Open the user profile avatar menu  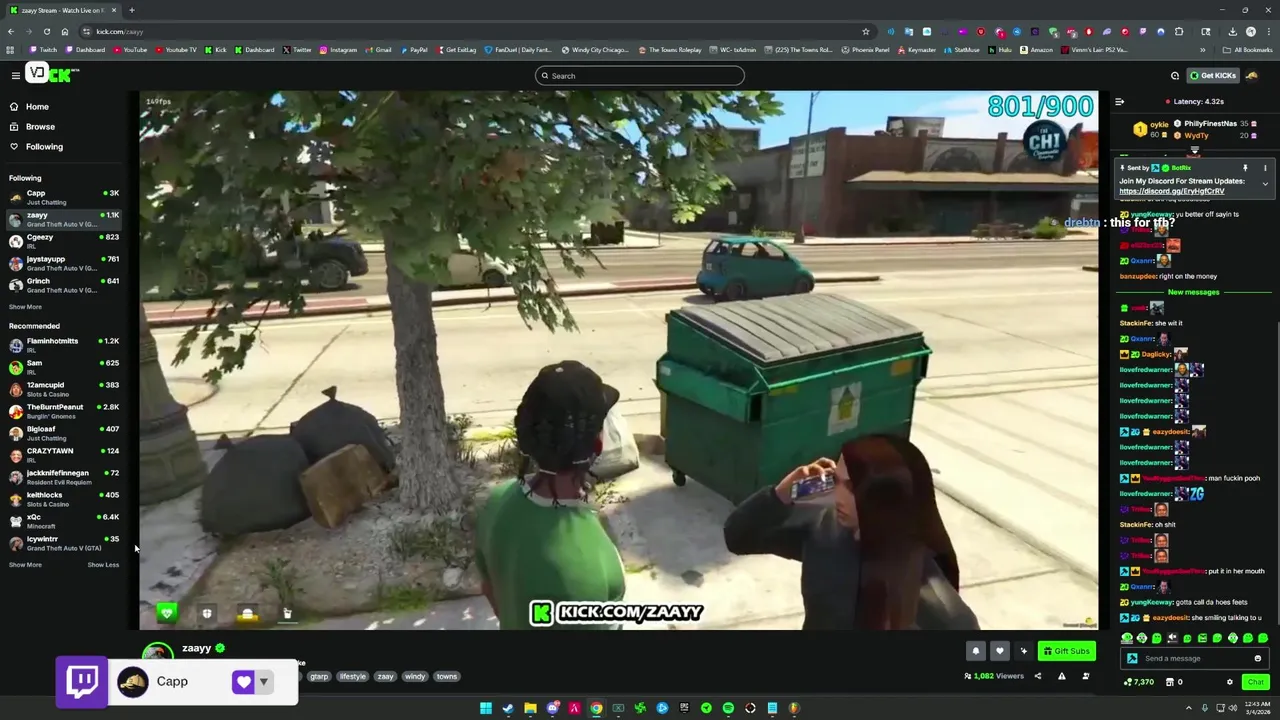coord(1253,76)
